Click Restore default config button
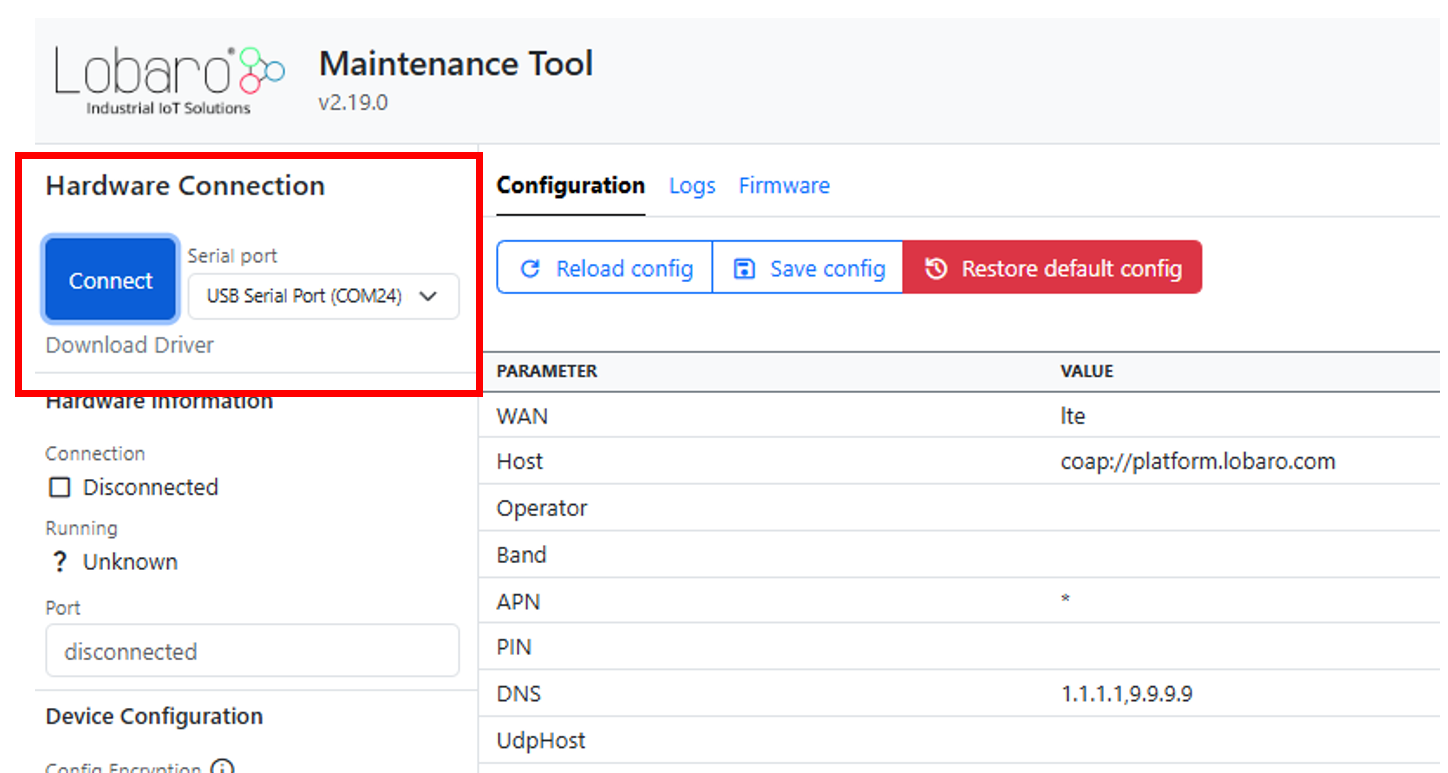 click(1052, 267)
